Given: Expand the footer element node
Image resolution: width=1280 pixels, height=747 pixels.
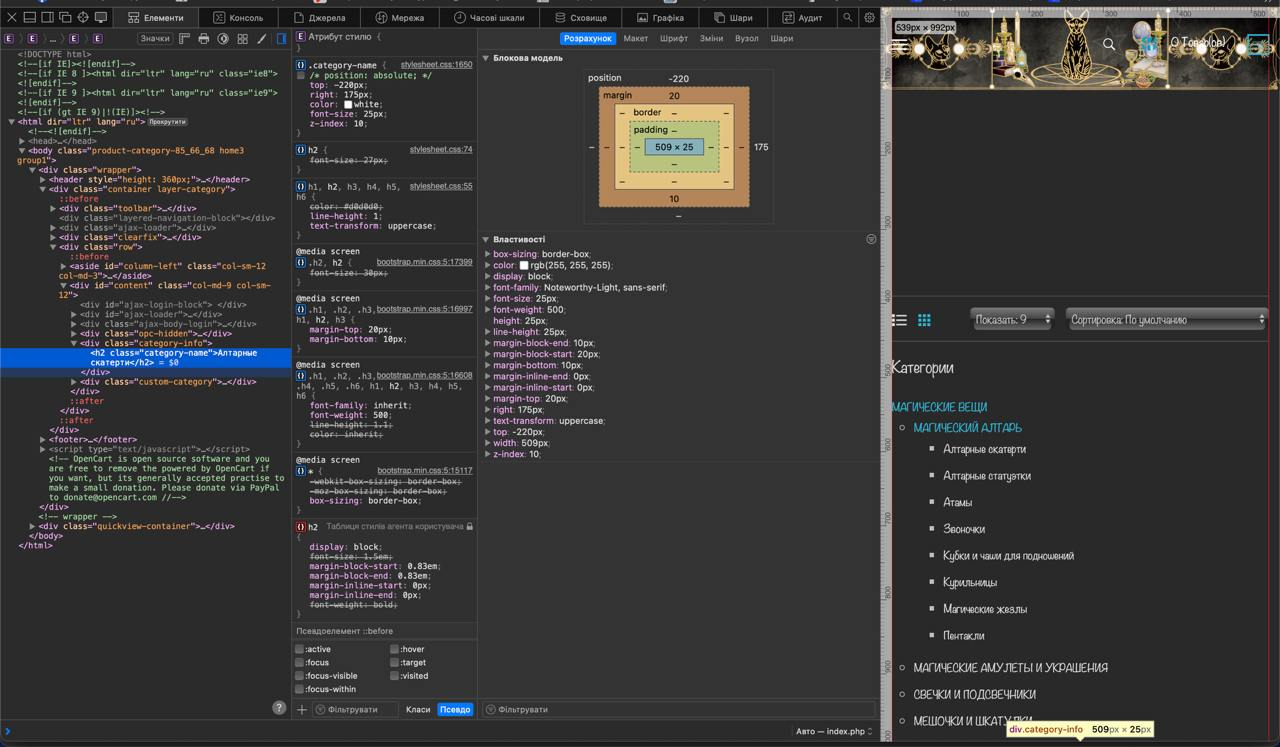Looking at the screenshot, I should coord(42,440).
